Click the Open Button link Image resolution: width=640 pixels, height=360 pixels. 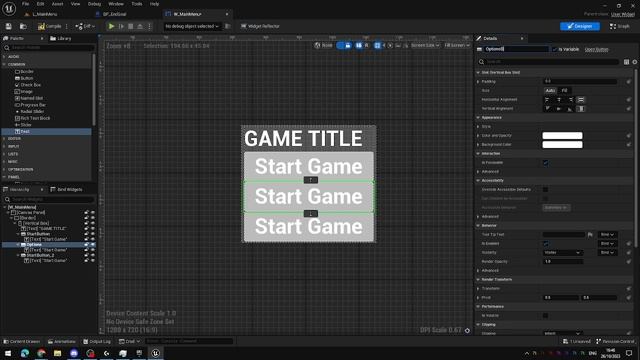click(x=596, y=49)
